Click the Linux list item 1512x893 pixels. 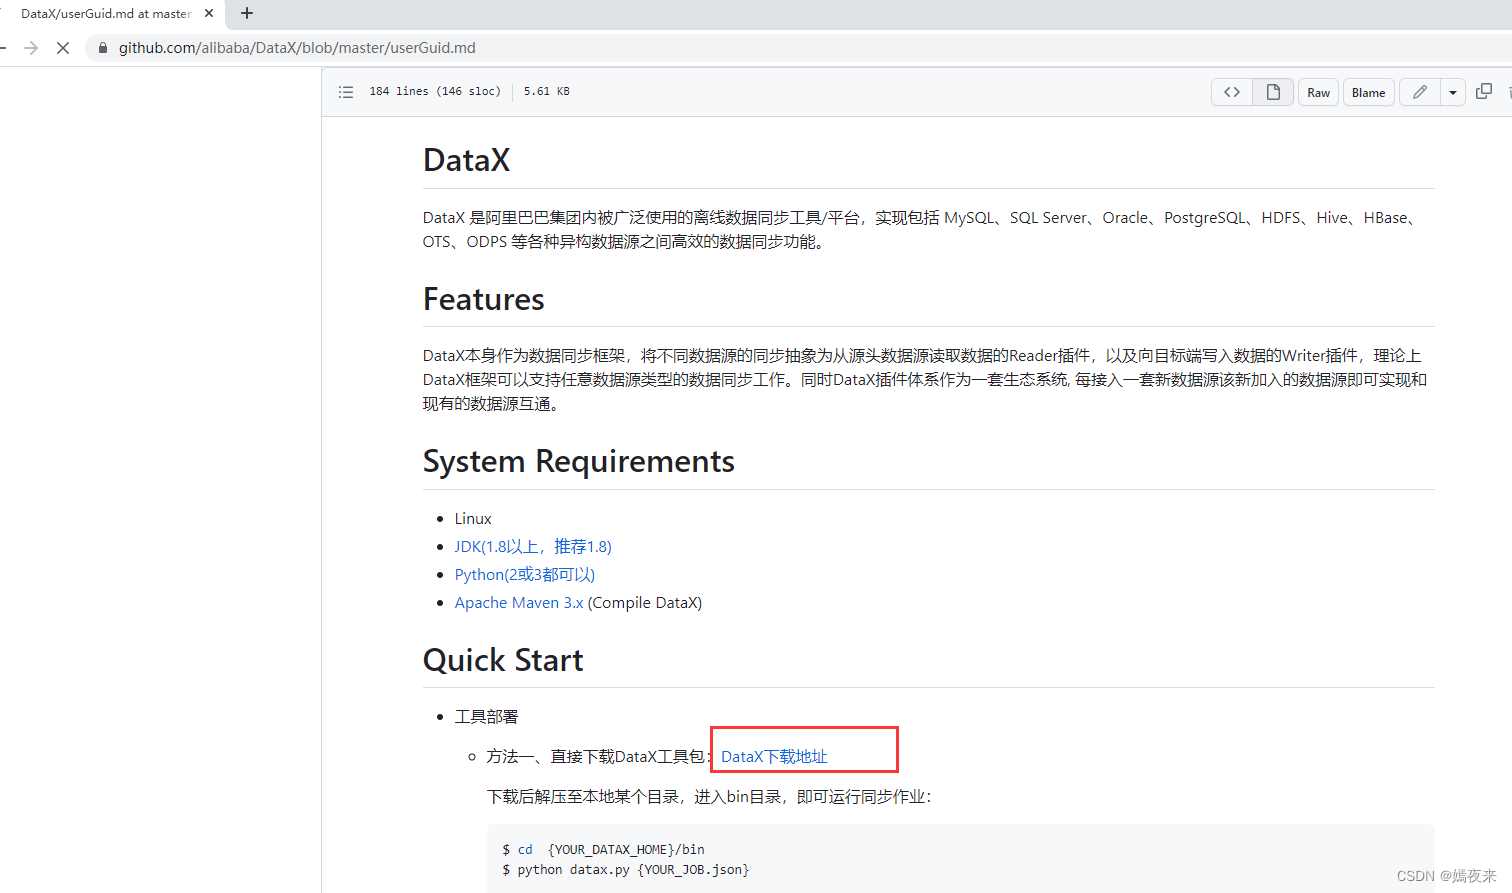(x=473, y=518)
